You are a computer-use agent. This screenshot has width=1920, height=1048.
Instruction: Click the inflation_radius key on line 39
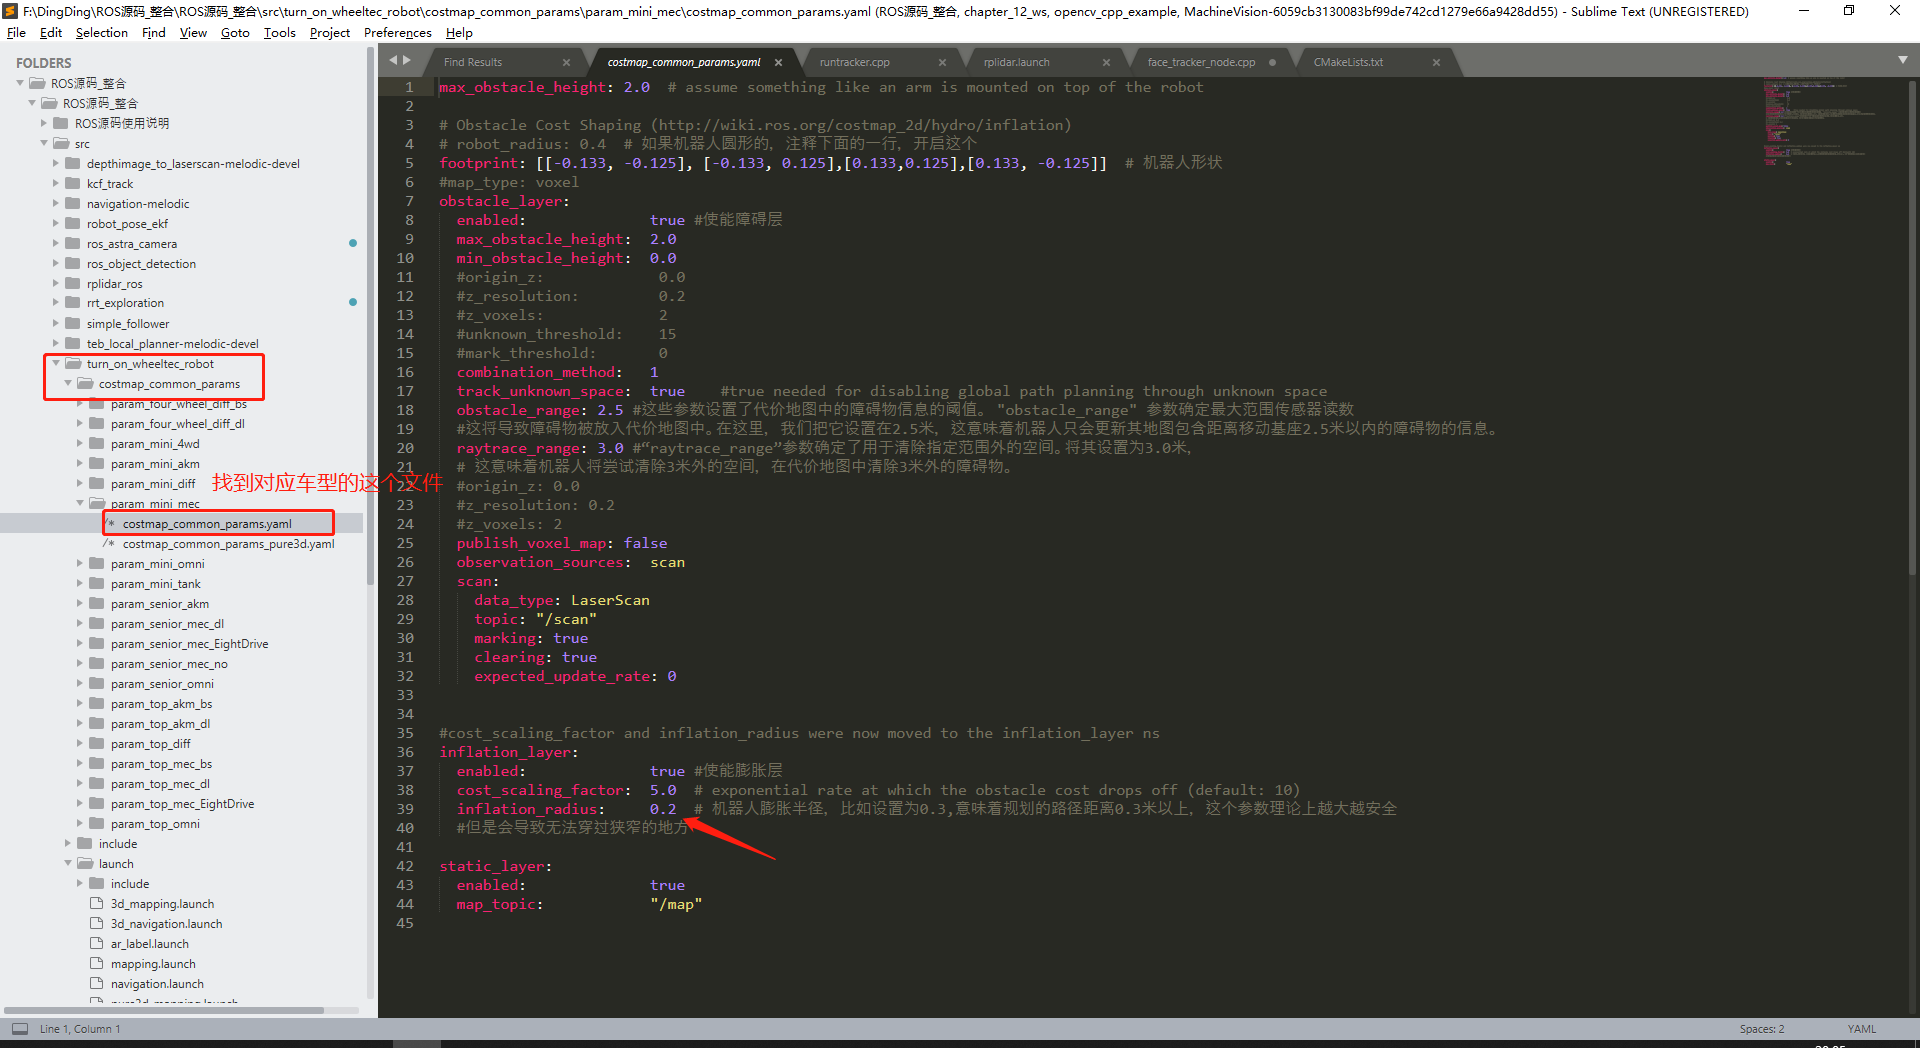point(527,809)
